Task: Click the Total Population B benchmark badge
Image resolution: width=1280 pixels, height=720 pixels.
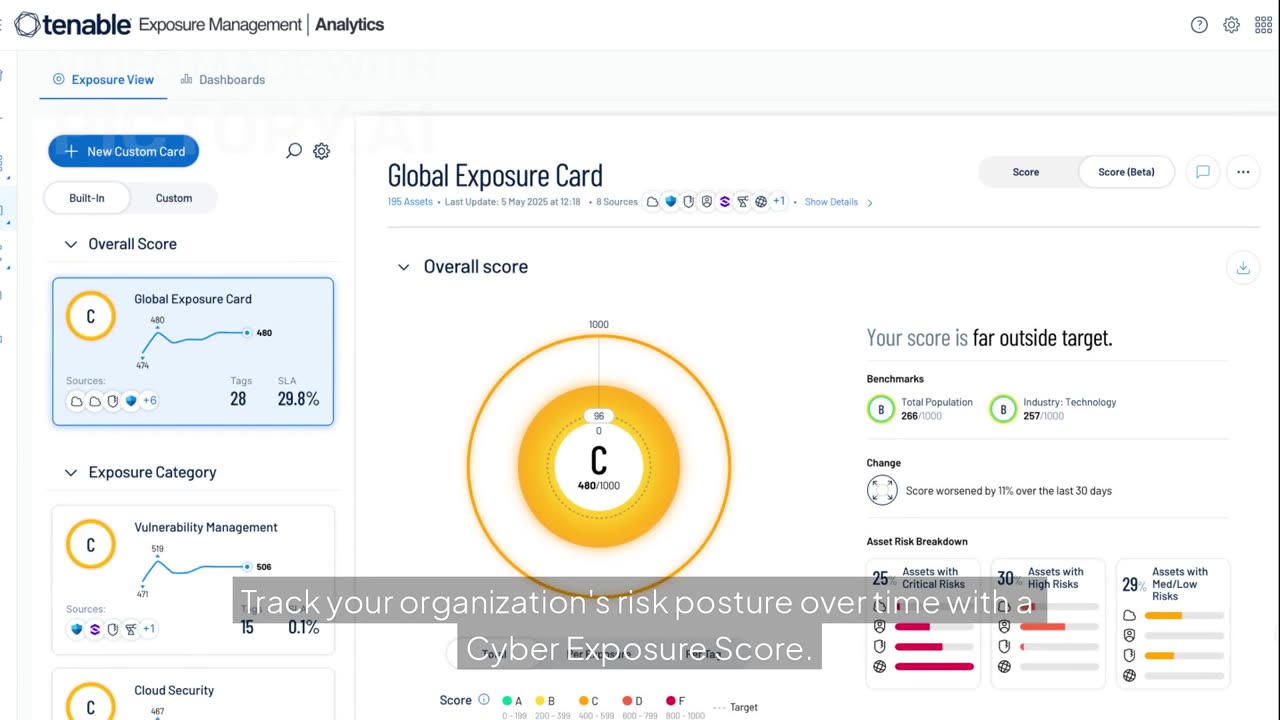Action: pos(881,409)
